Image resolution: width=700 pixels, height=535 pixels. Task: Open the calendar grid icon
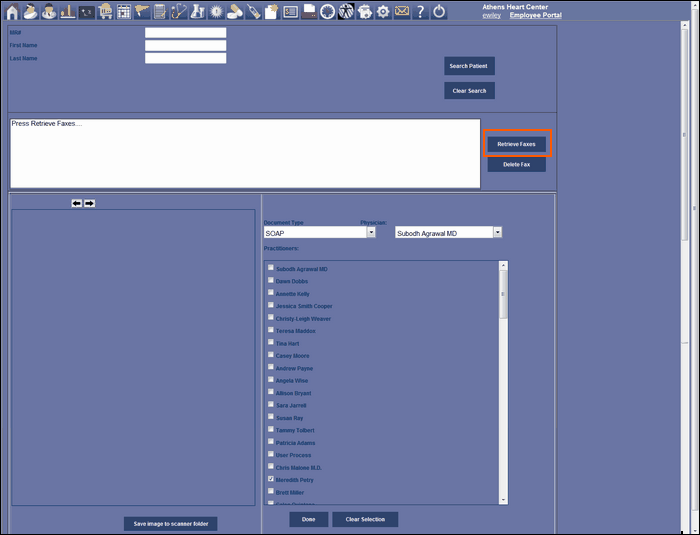(x=124, y=12)
